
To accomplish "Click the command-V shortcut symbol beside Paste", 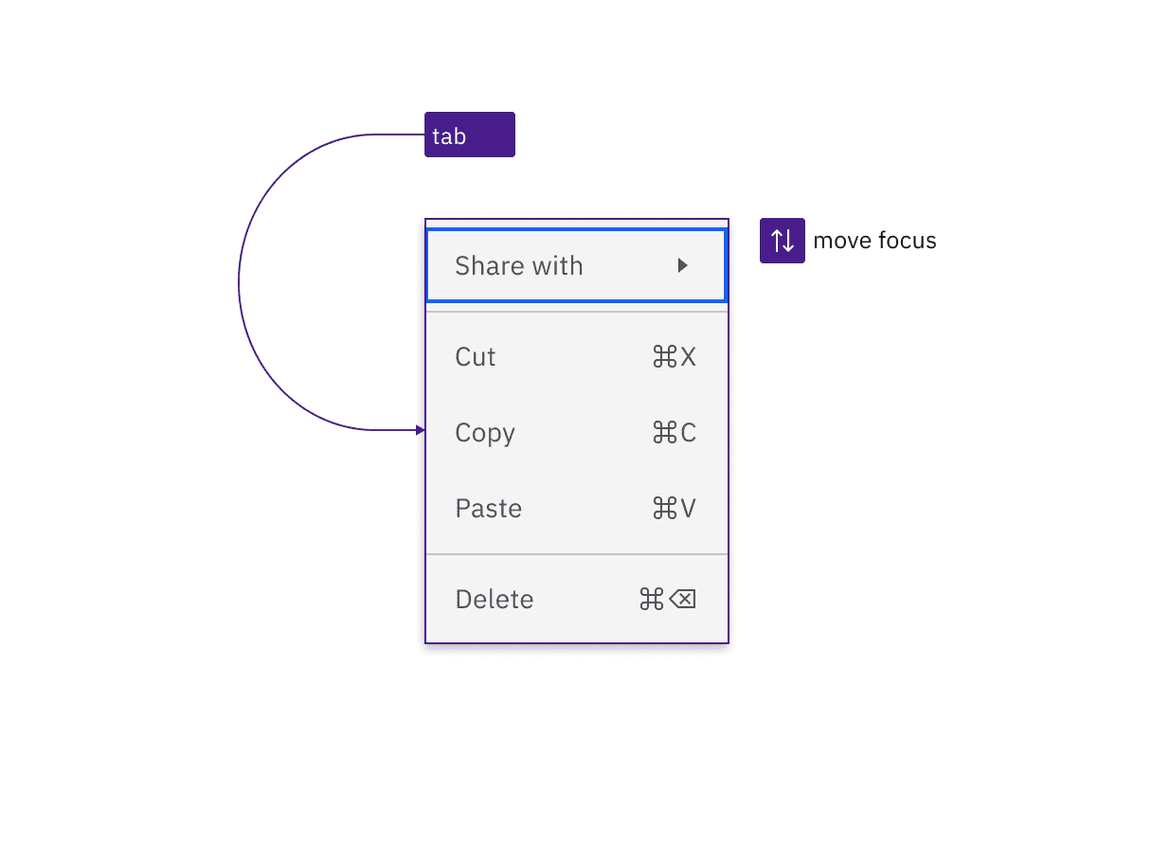I will [x=674, y=509].
